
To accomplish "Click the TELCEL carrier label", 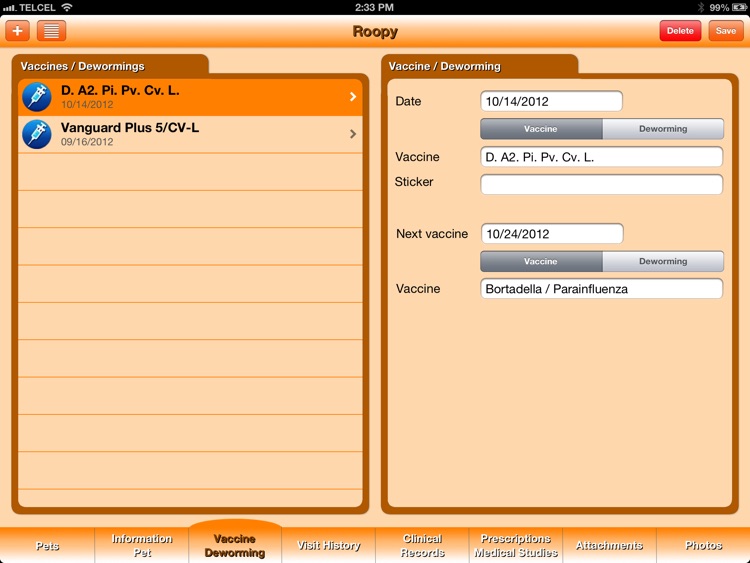I will click(37, 7).
